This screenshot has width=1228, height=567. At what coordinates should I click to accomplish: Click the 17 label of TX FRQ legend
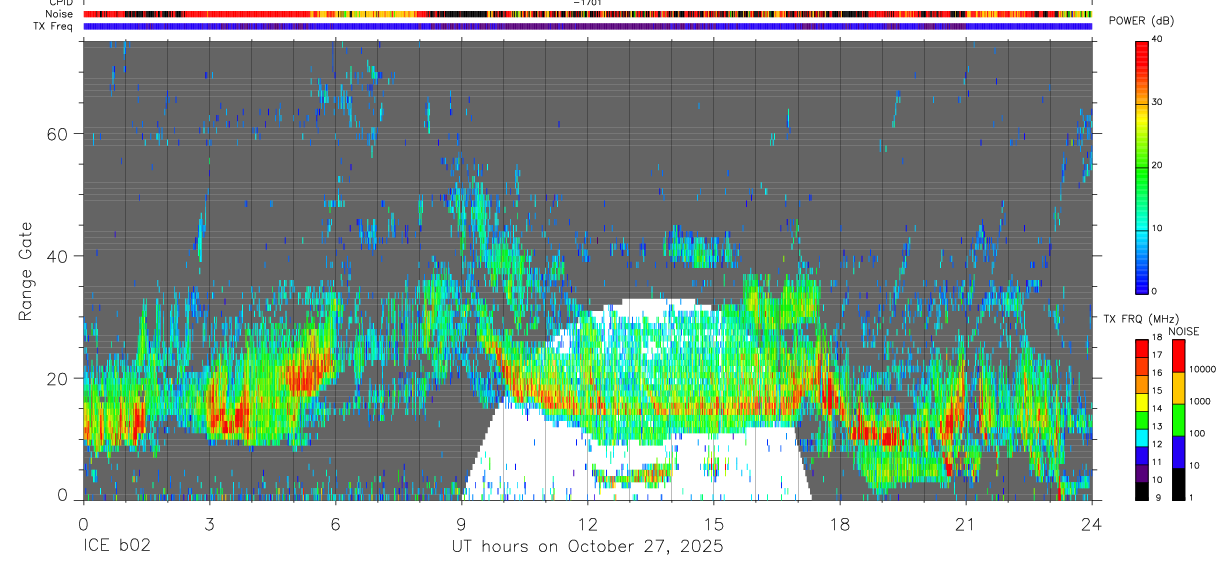coord(1156,355)
